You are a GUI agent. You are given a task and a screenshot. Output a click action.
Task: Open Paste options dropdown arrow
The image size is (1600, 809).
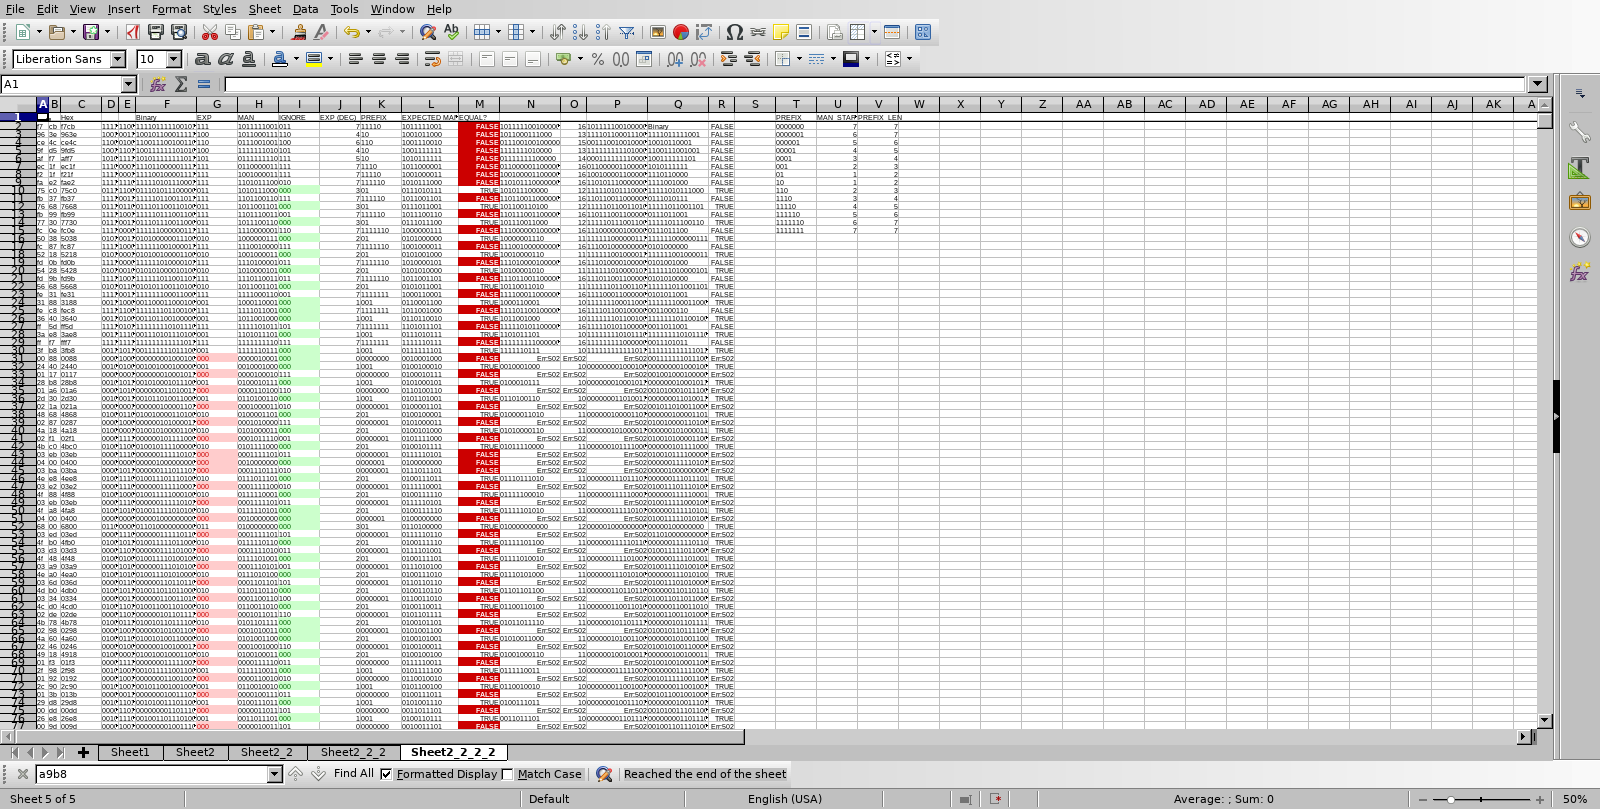pyautogui.click(x=275, y=32)
